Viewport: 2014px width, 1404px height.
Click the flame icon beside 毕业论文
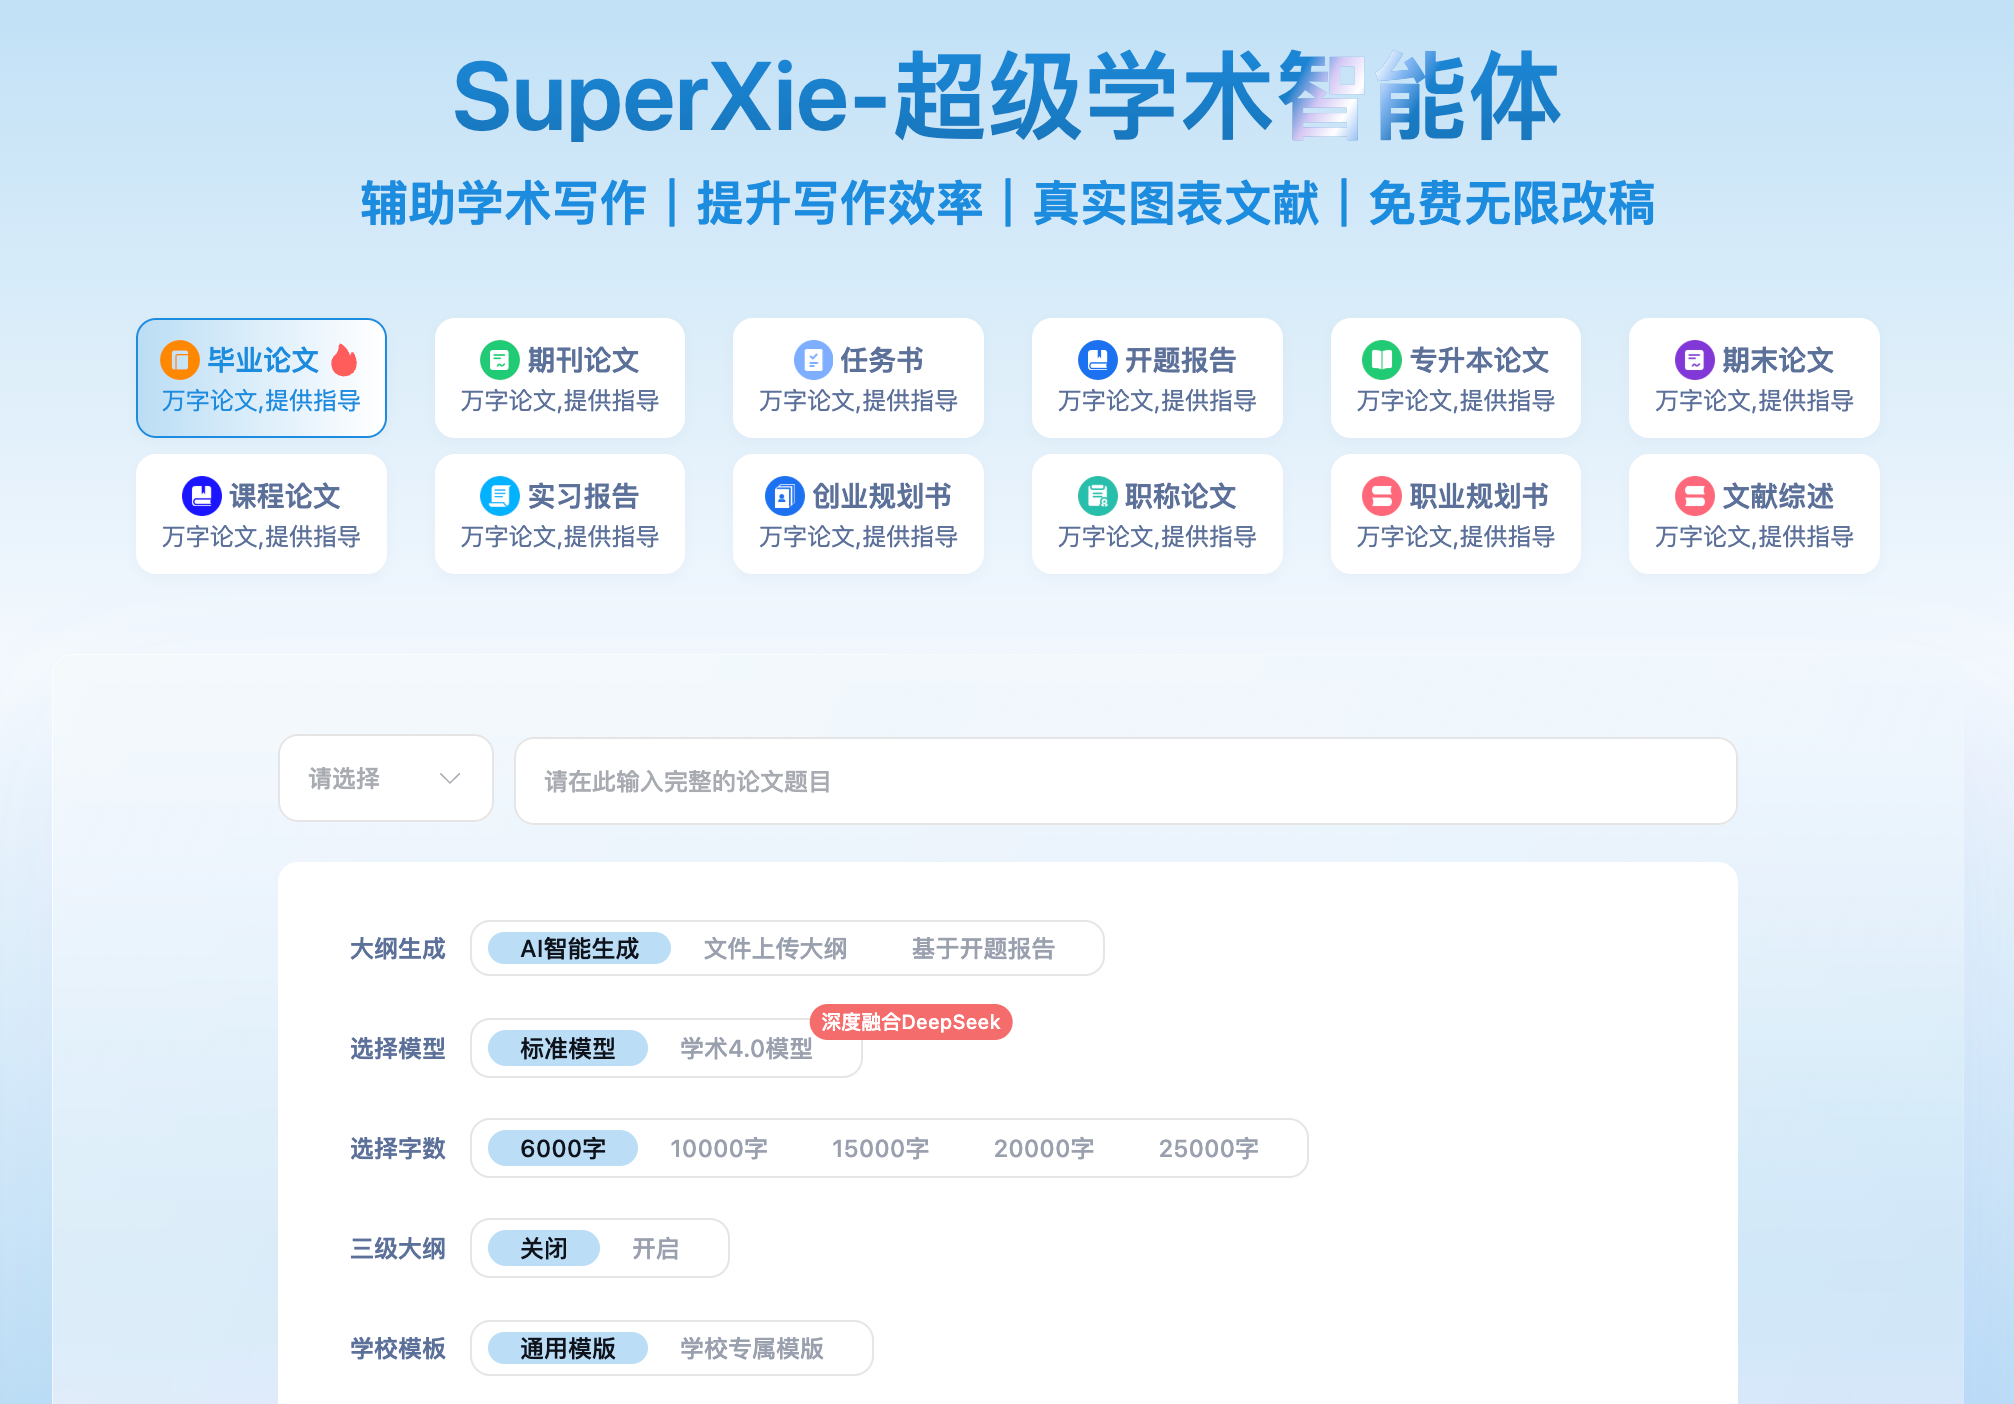tap(344, 359)
